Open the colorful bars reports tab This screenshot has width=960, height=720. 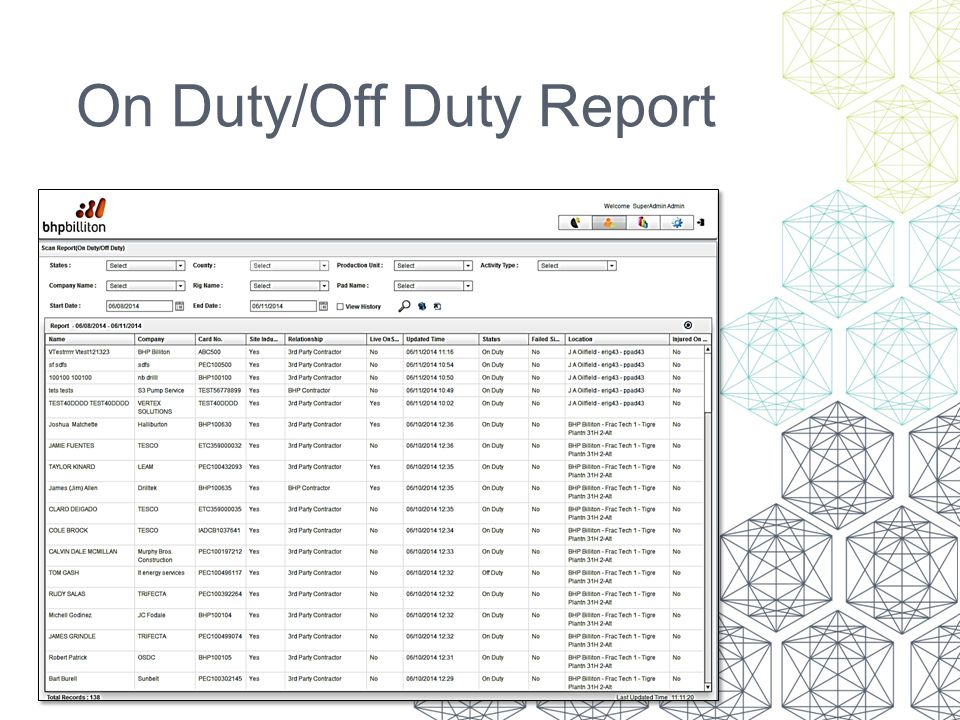[643, 223]
